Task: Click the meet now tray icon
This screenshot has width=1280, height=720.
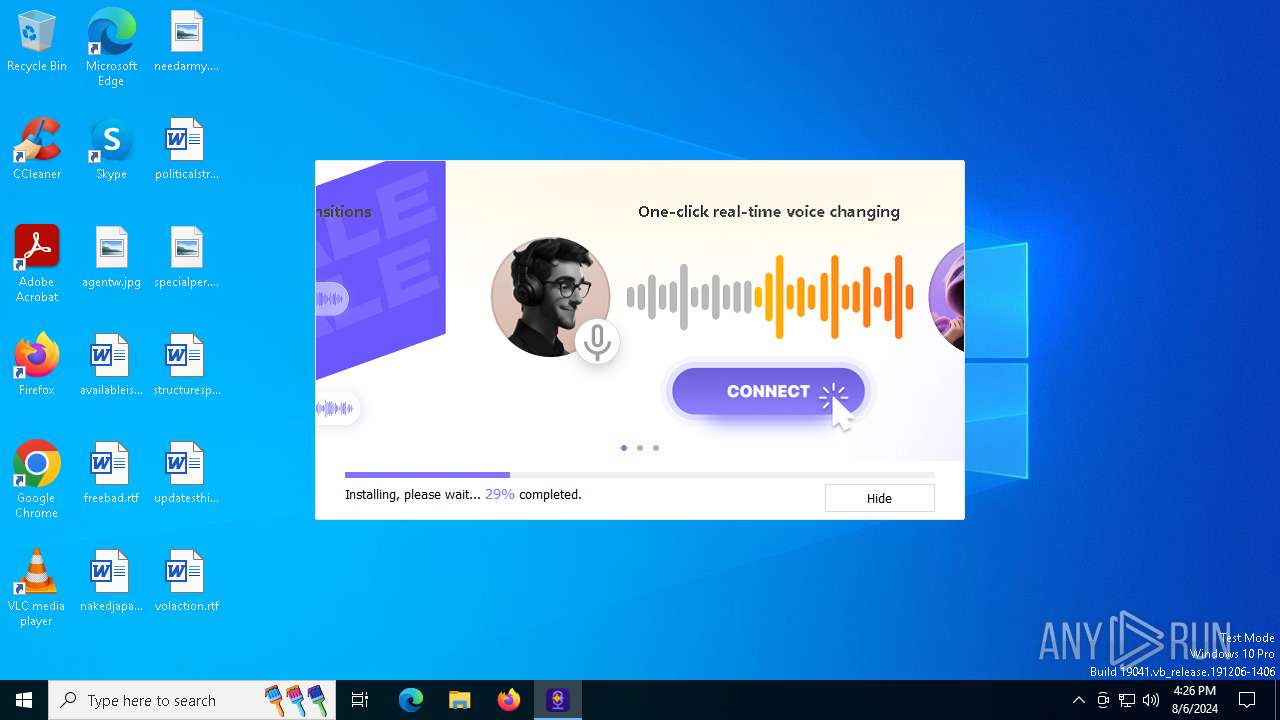Action: (x=1103, y=700)
